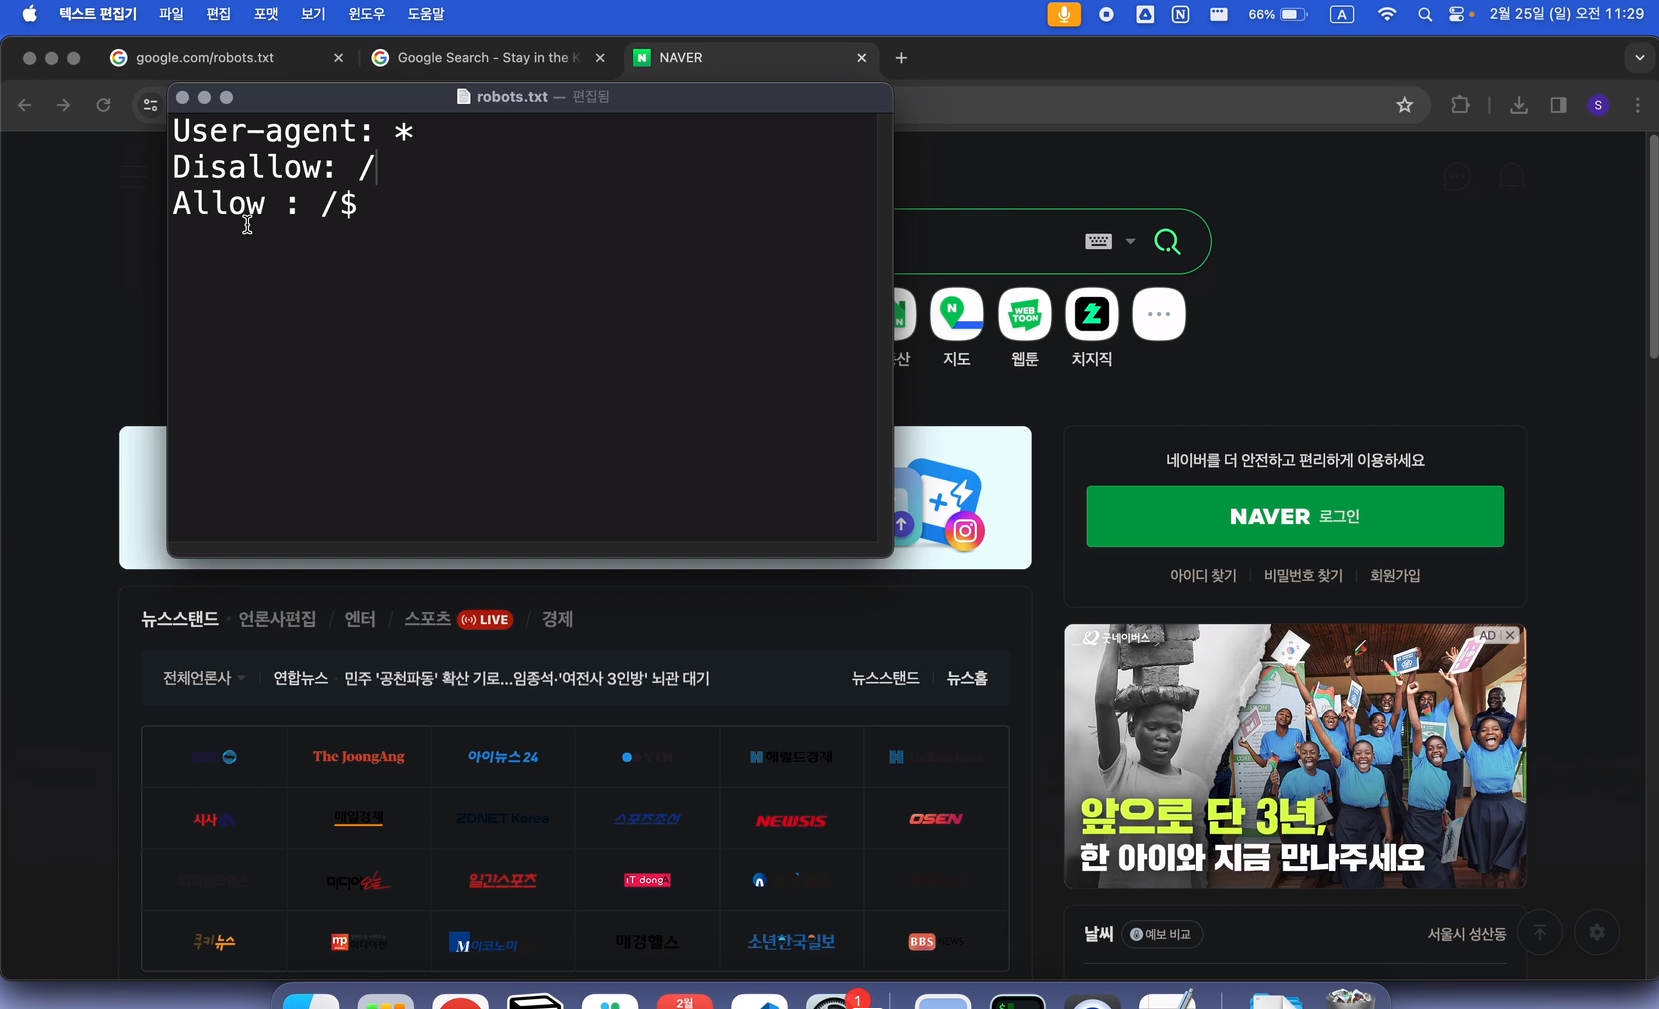Close the google.com/robots.txt tab
Screen dimensions: 1659x1009
[x=338, y=58]
